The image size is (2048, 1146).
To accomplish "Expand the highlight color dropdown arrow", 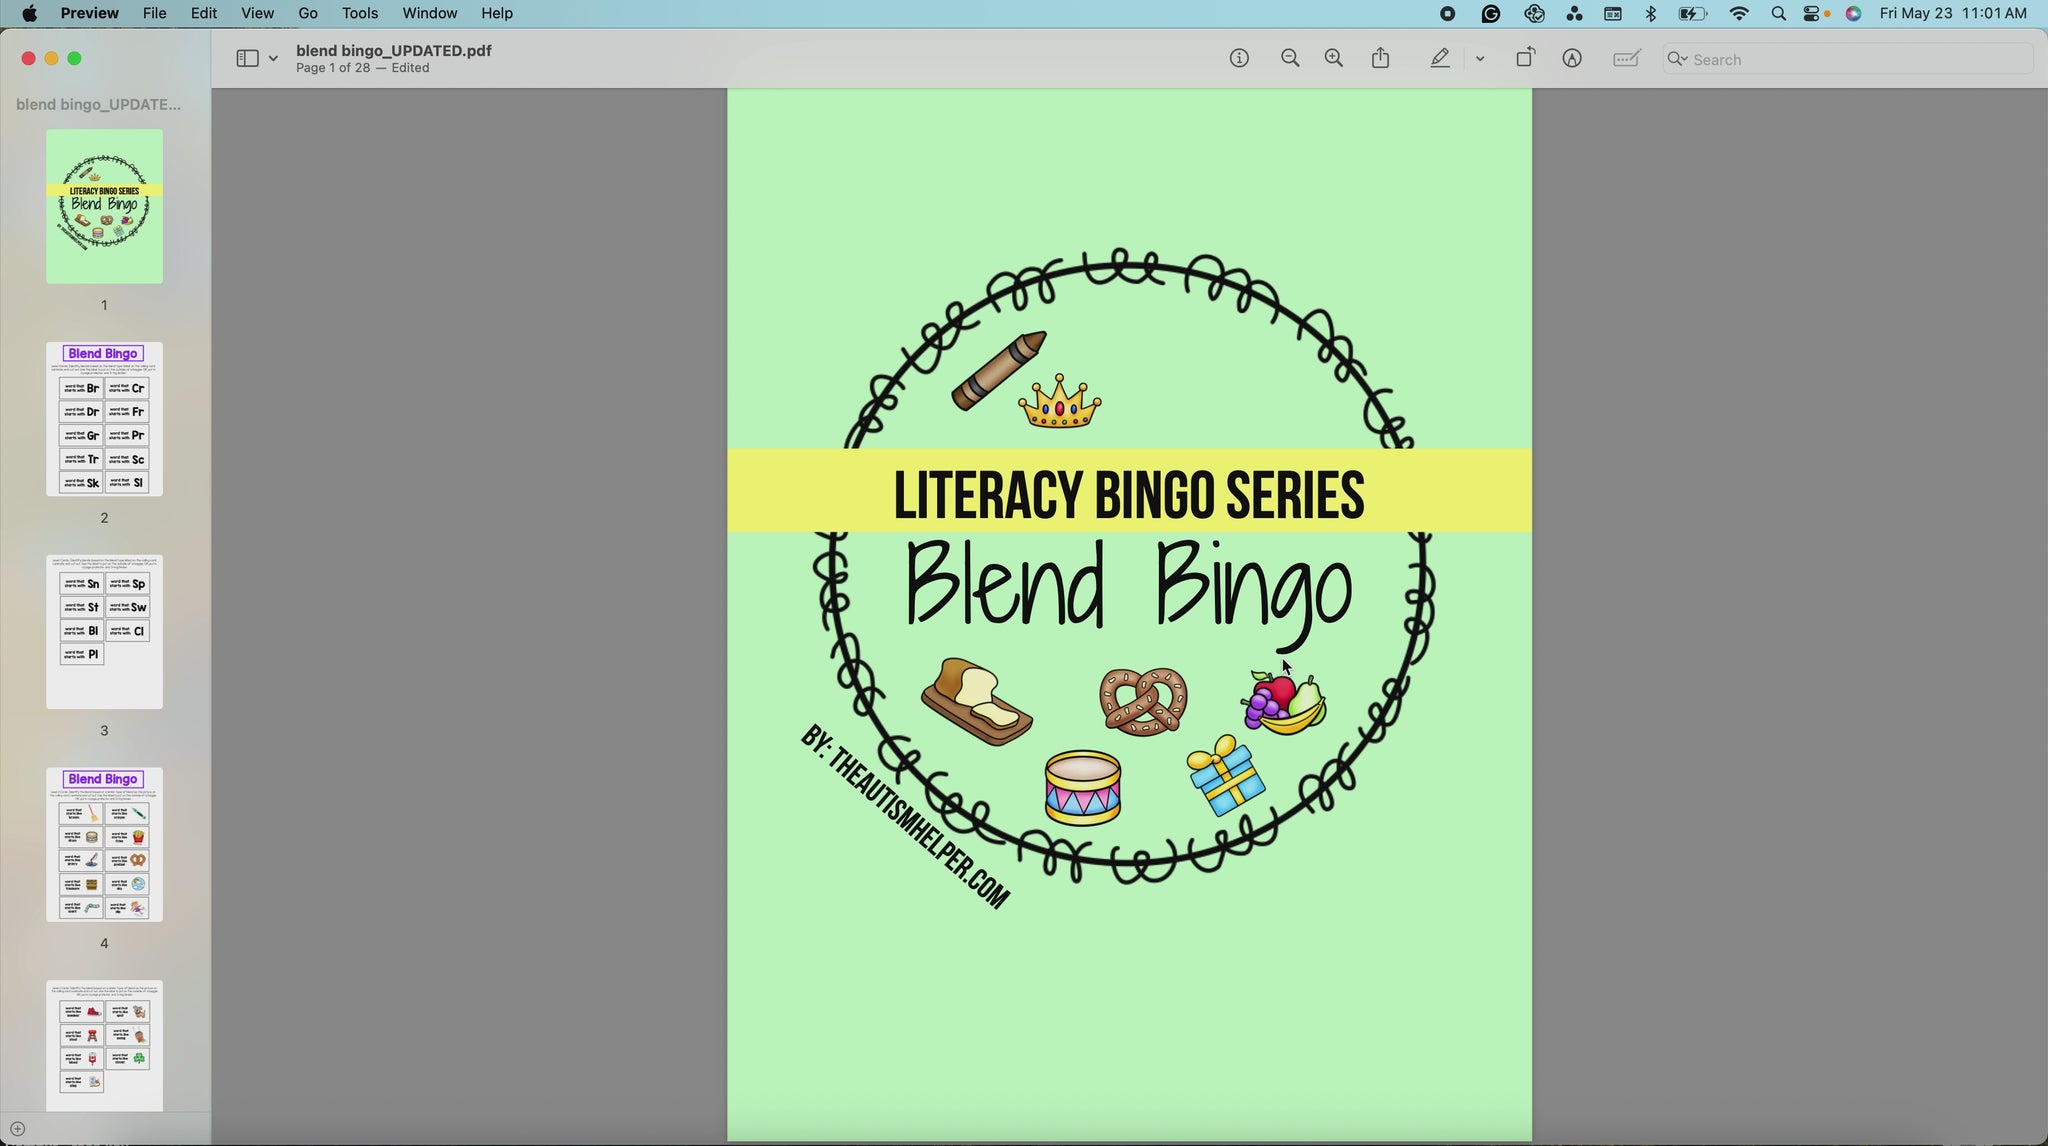I will click(1480, 59).
